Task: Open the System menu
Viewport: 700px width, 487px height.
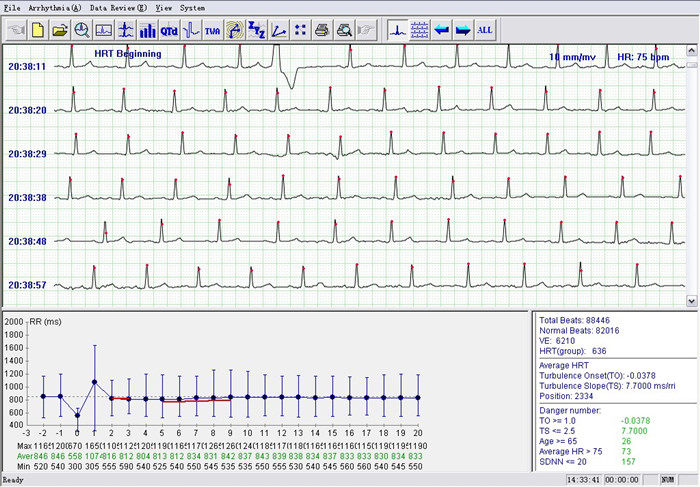Action: [194, 7]
